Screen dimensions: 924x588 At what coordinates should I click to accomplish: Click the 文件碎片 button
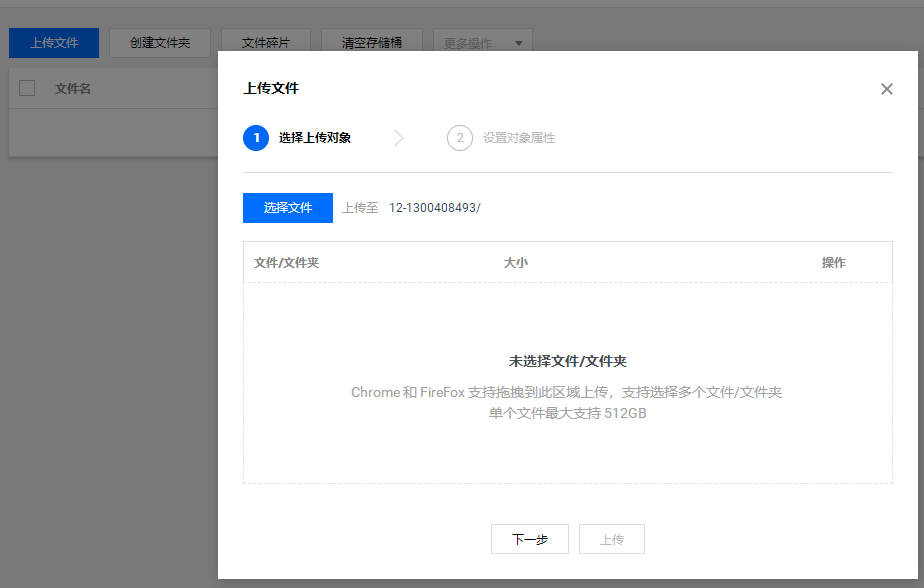tap(266, 43)
